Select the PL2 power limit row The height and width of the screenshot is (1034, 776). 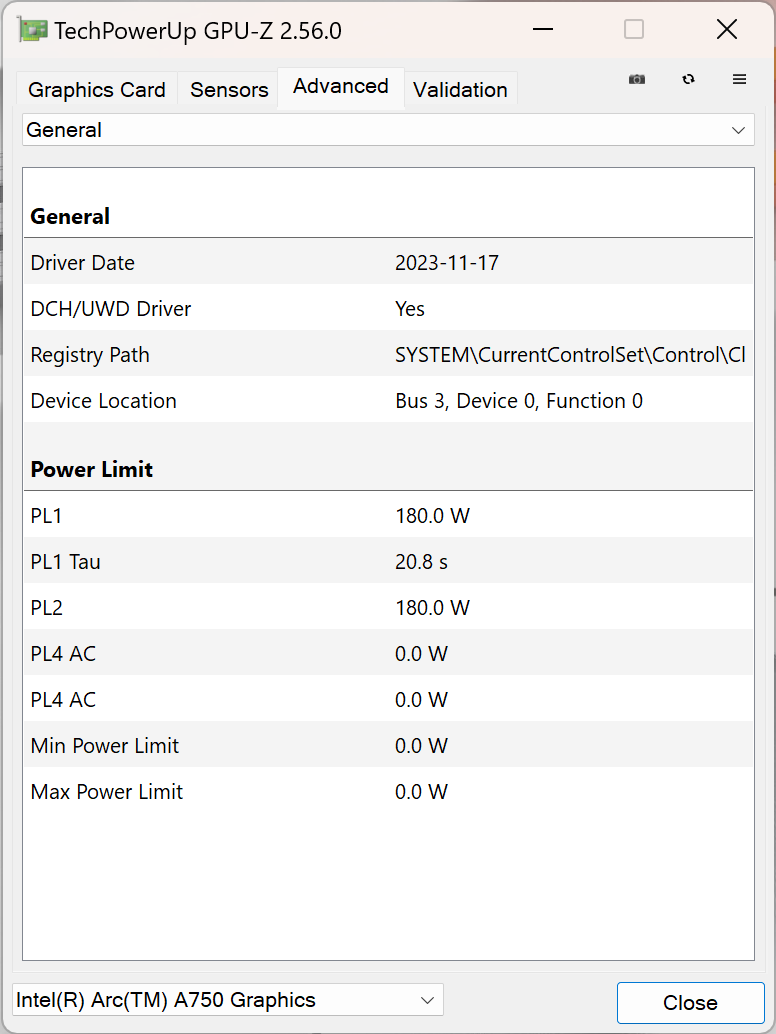coord(388,608)
